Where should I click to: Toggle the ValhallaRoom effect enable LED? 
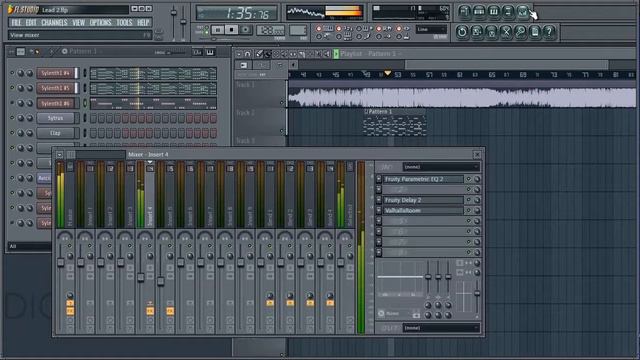coord(469,211)
